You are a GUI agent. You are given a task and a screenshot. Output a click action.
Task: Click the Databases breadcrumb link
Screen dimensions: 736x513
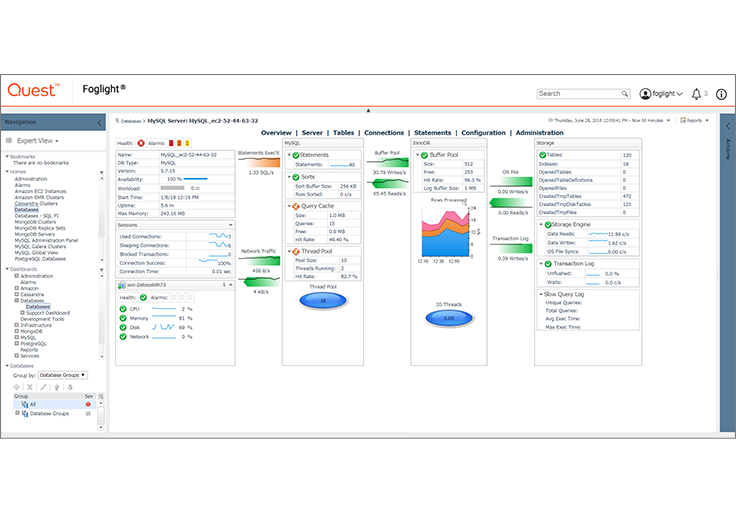point(130,121)
